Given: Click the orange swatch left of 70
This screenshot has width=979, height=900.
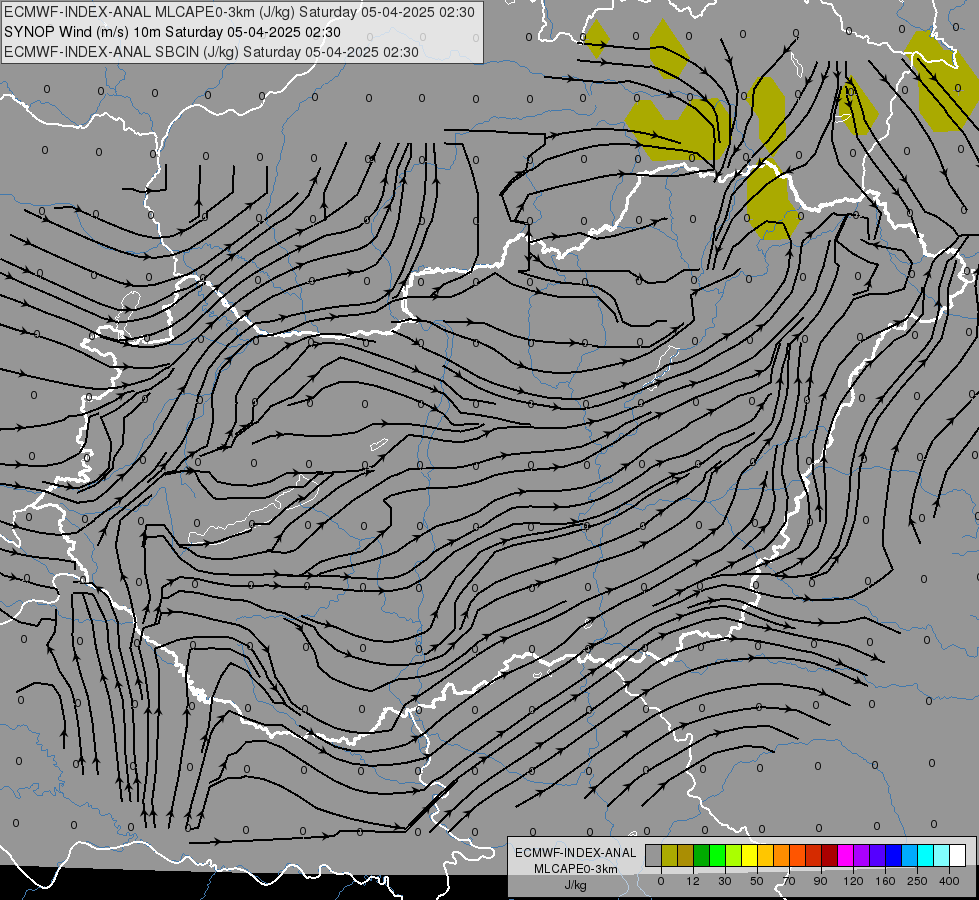Looking at the screenshot, I should (x=782, y=855).
